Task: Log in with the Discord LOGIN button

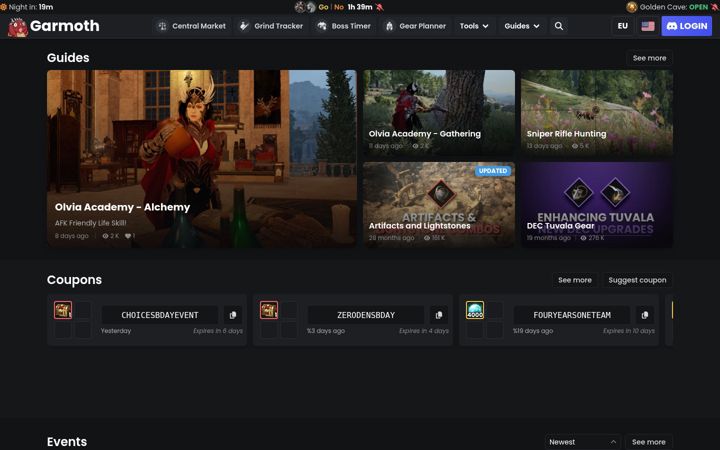Action: (686, 26)
